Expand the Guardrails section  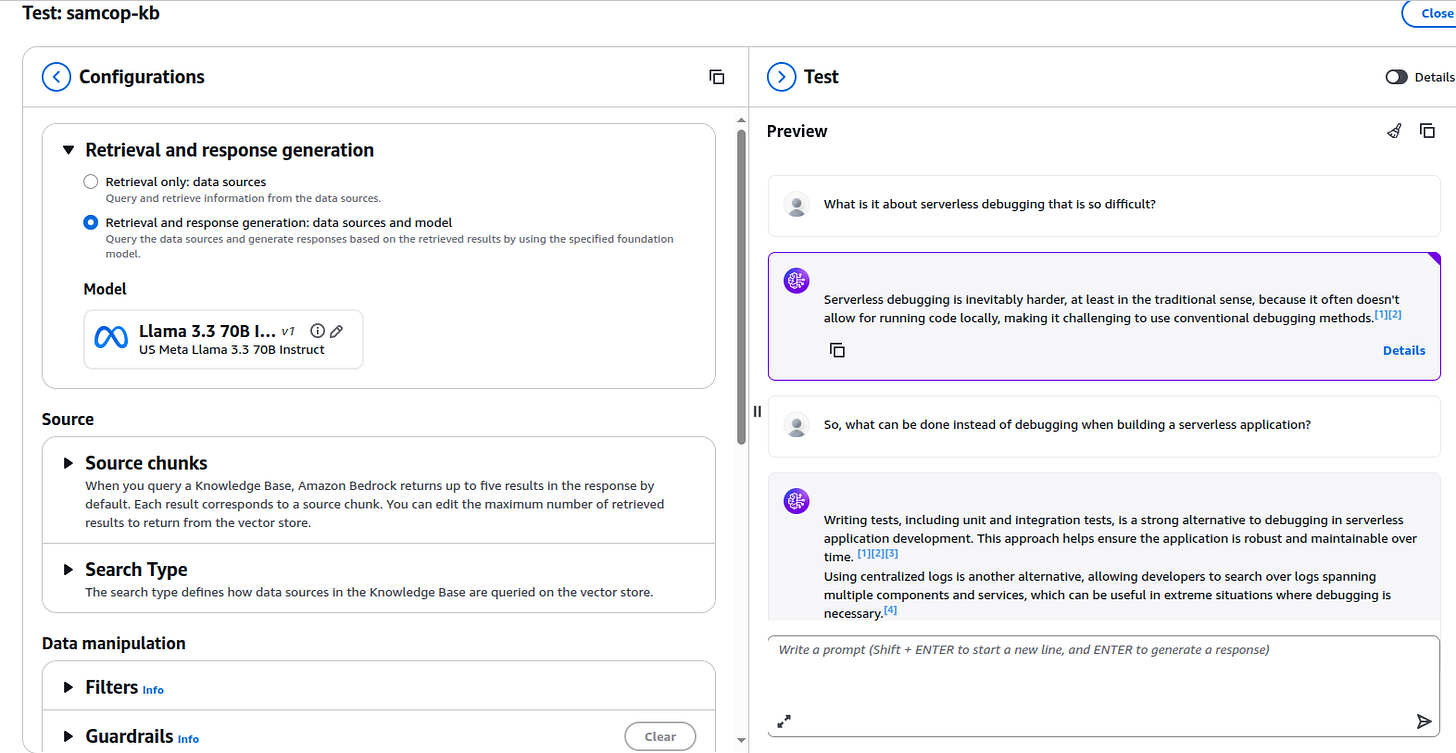click(x=69, y=736)
